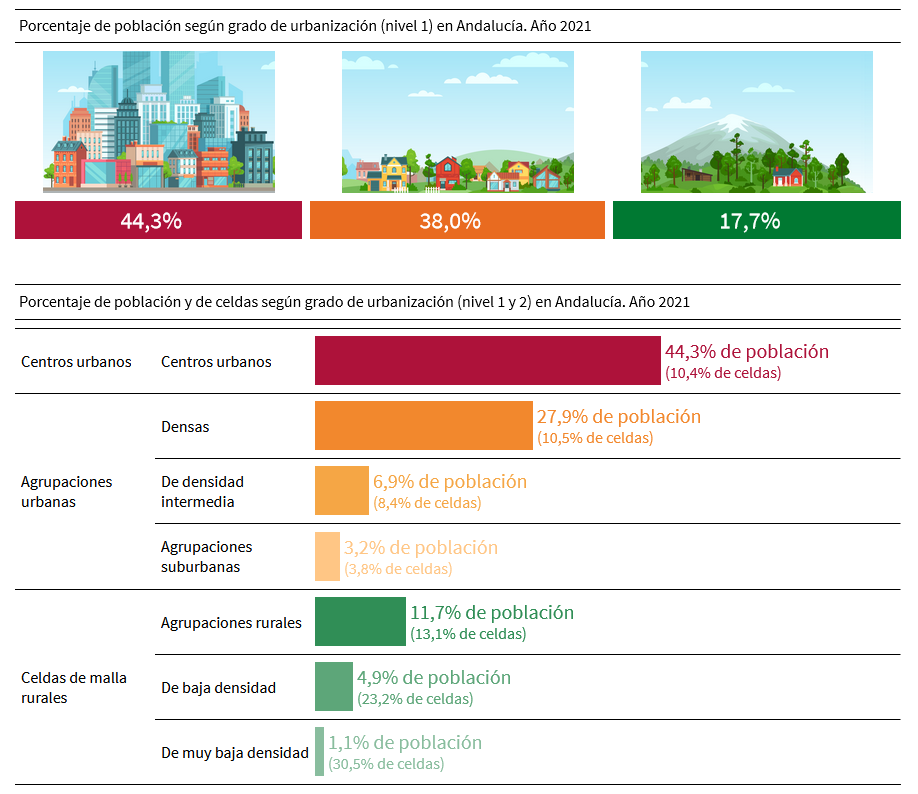
Task: Click the orange Densas bar
Action: [423, 426]
